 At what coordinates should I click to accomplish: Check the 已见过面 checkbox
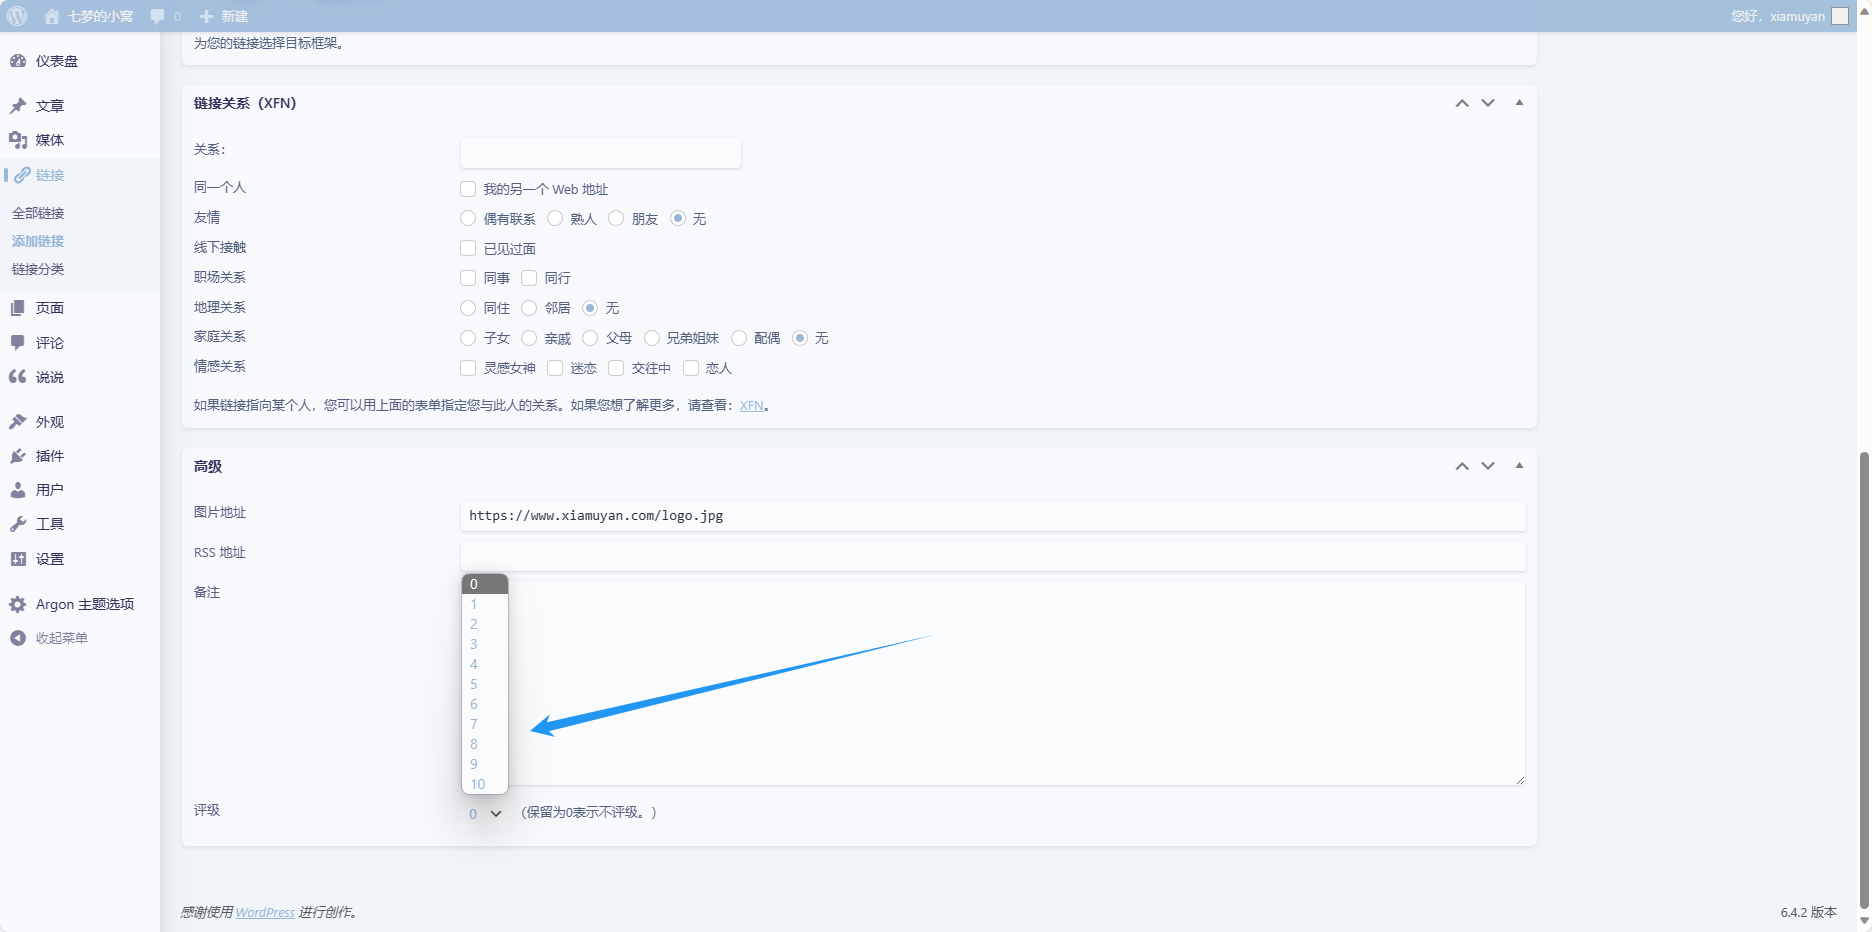468,248
